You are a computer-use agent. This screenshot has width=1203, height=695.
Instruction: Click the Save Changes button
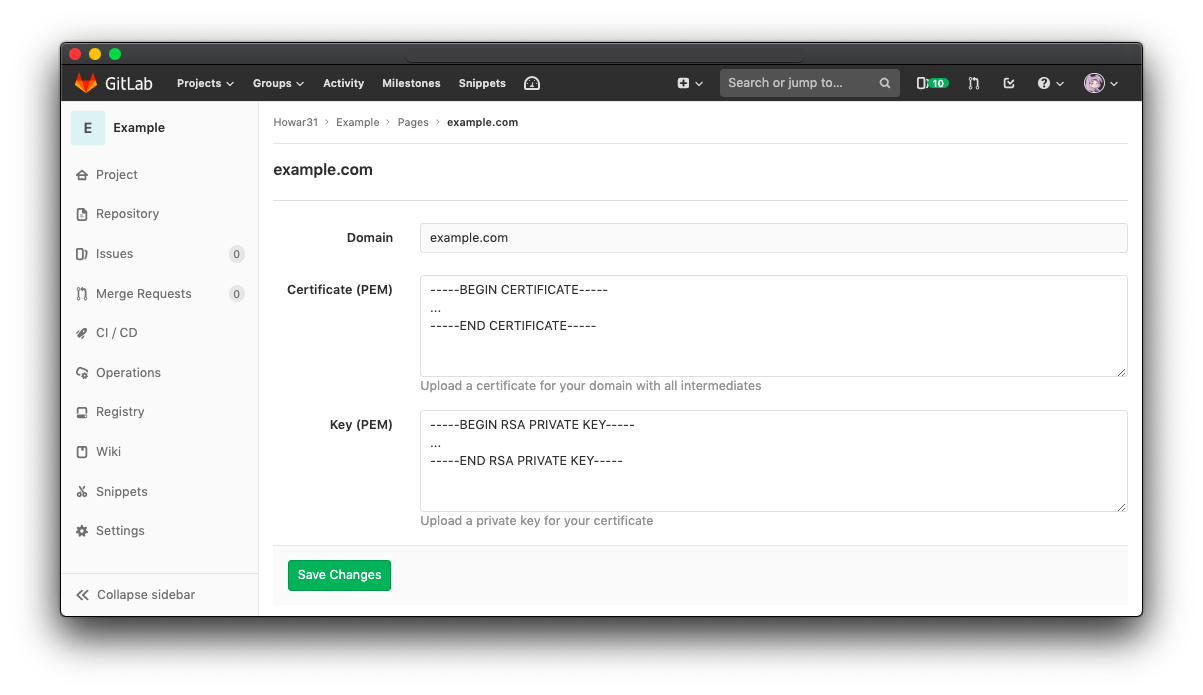point(339,575)
